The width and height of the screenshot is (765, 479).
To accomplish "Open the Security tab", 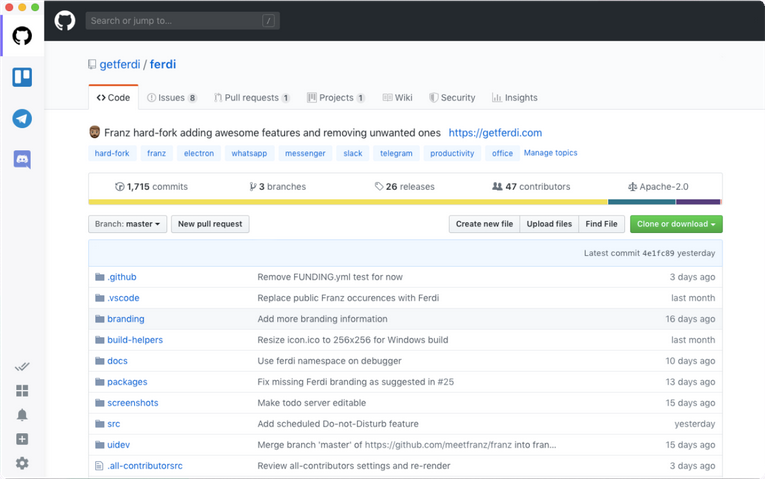I will pos(452,98).
